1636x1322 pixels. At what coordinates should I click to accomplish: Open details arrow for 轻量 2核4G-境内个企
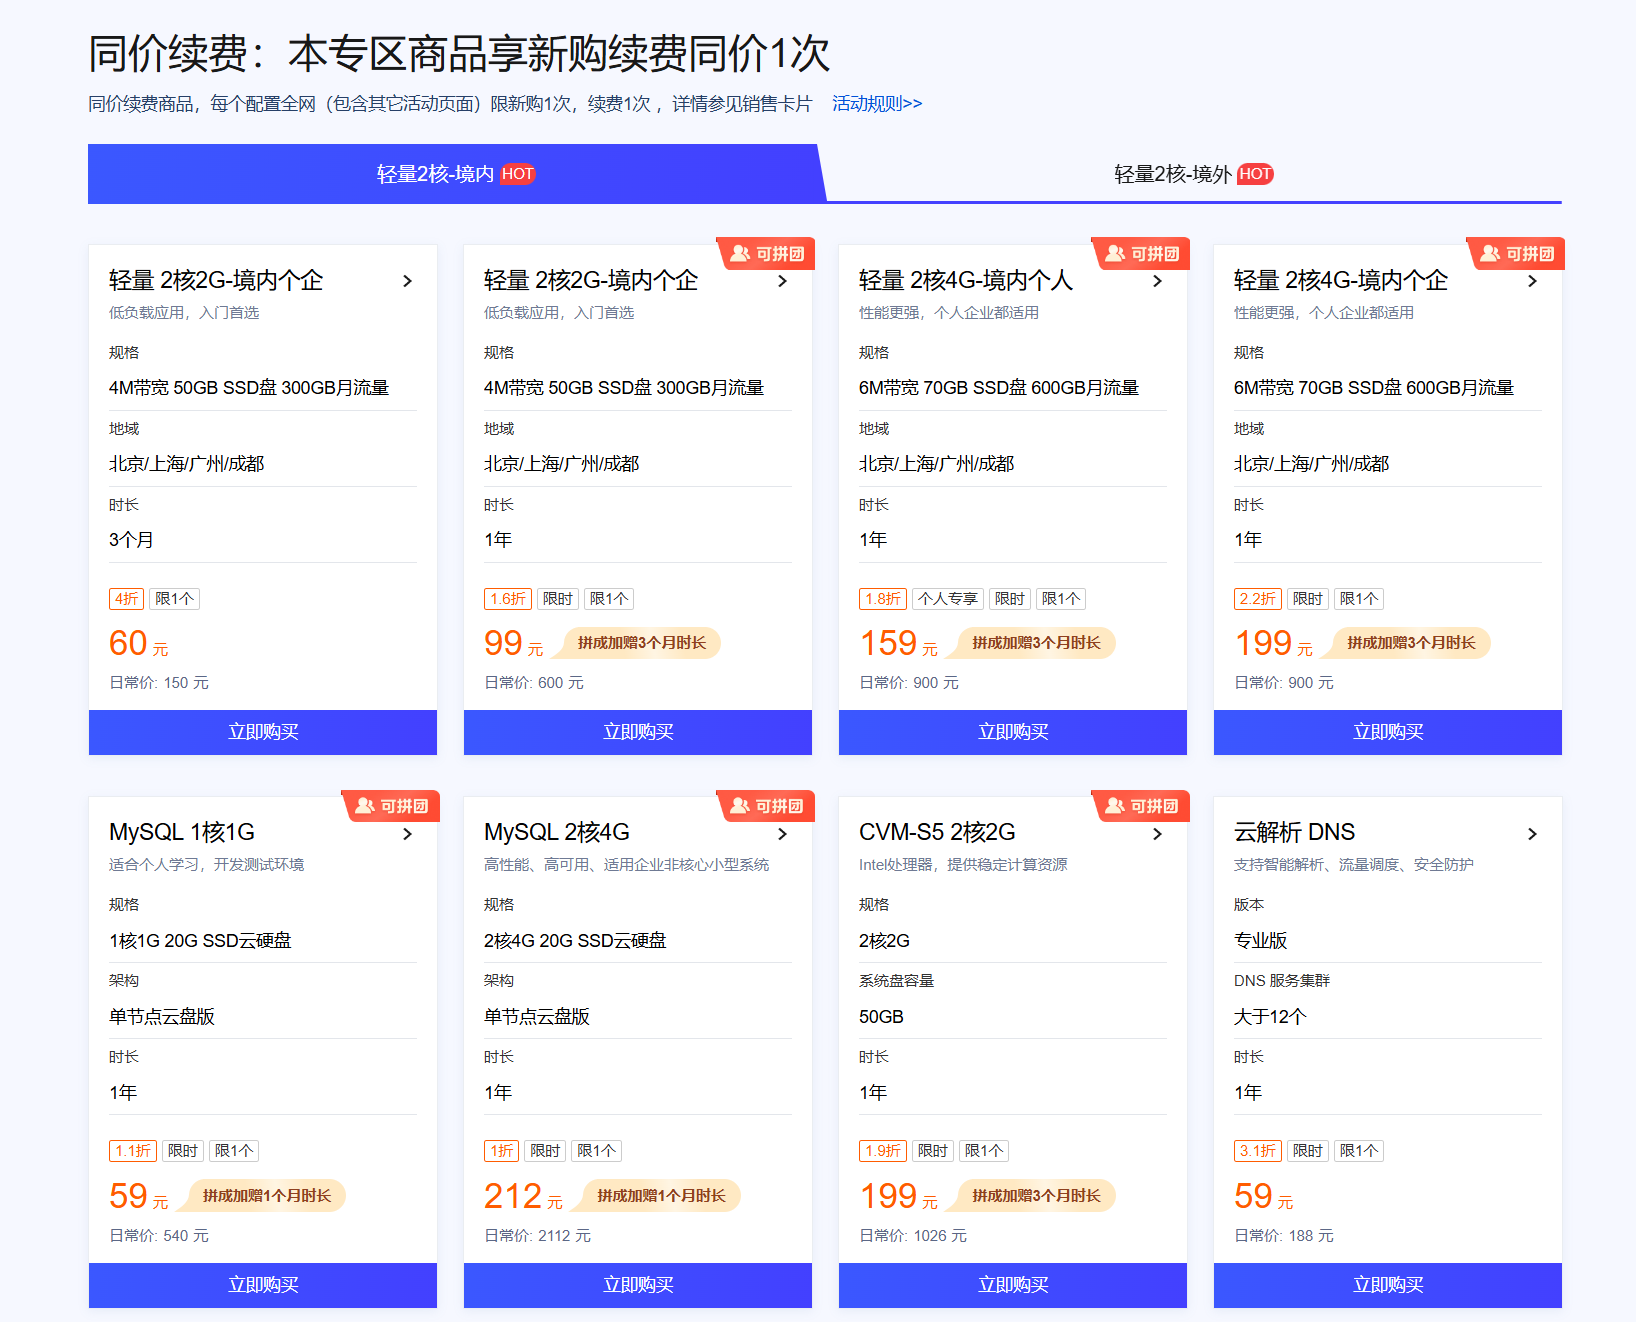[1532, 281]
